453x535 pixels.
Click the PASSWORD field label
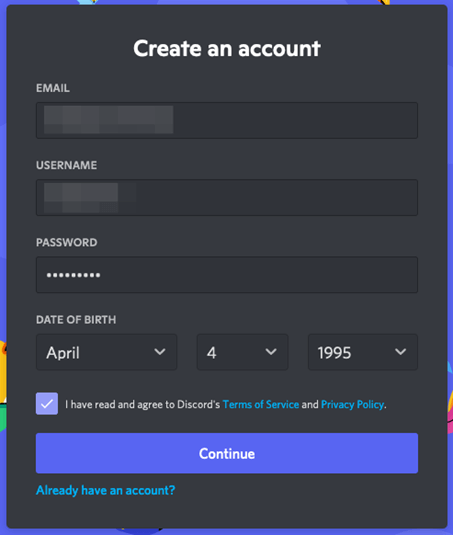(x=67, y=243)
